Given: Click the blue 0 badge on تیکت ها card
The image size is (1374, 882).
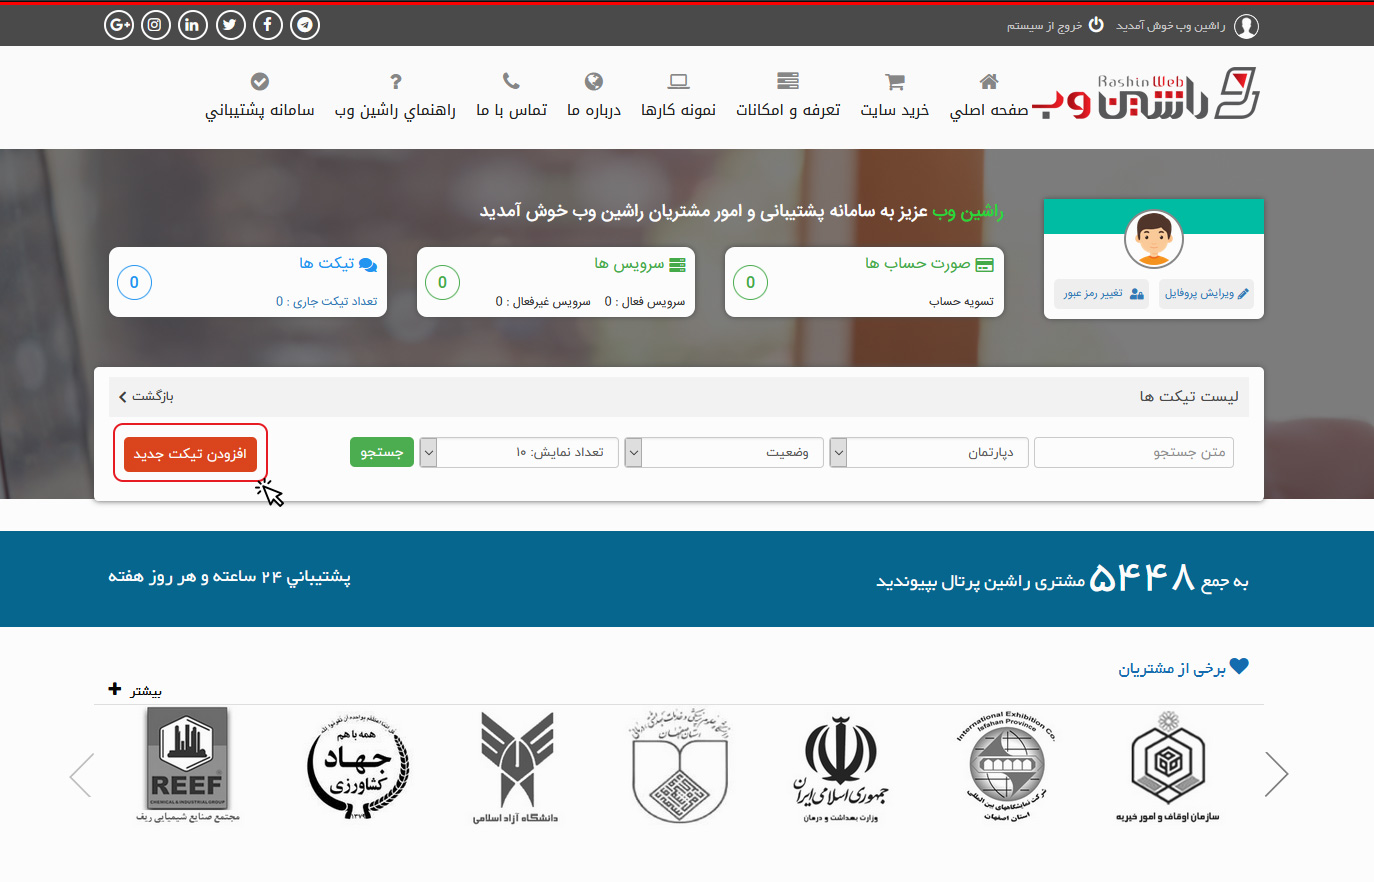Looking at the screenshot, I should pos(134,282).
